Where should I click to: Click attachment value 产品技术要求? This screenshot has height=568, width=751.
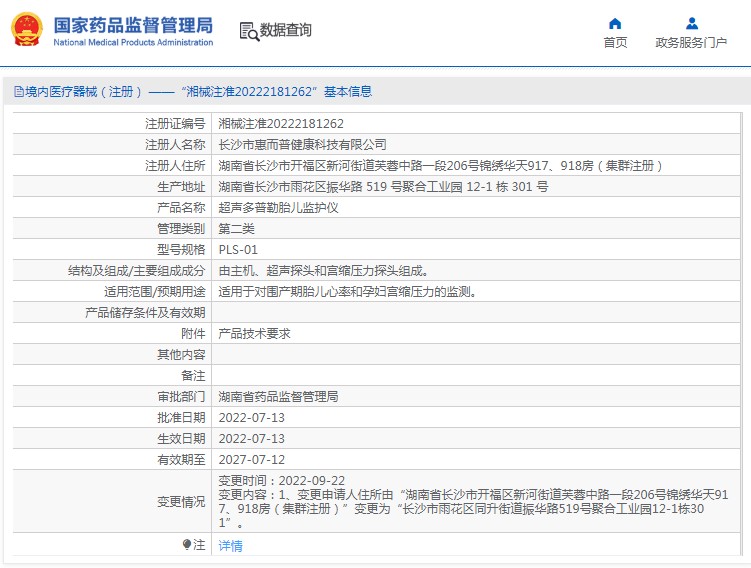tap(254, 334)
